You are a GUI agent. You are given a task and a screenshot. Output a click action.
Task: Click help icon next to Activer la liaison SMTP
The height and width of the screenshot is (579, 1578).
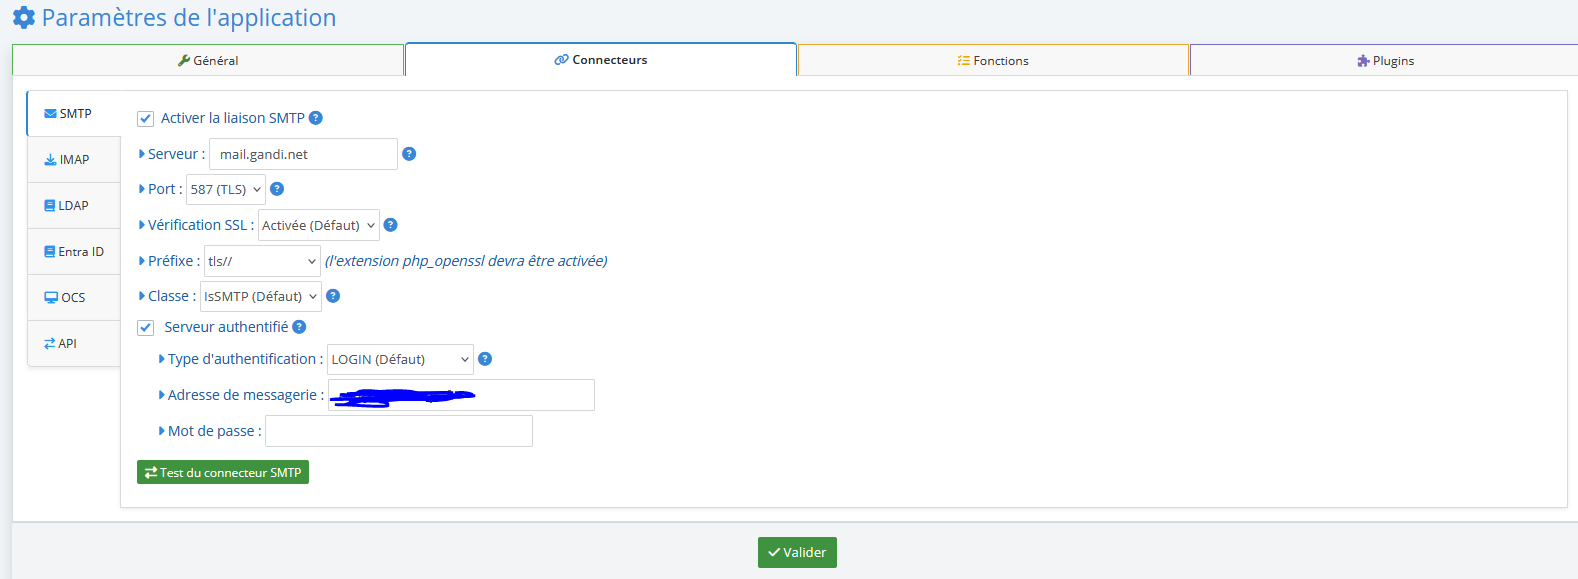tap(316, 118)
